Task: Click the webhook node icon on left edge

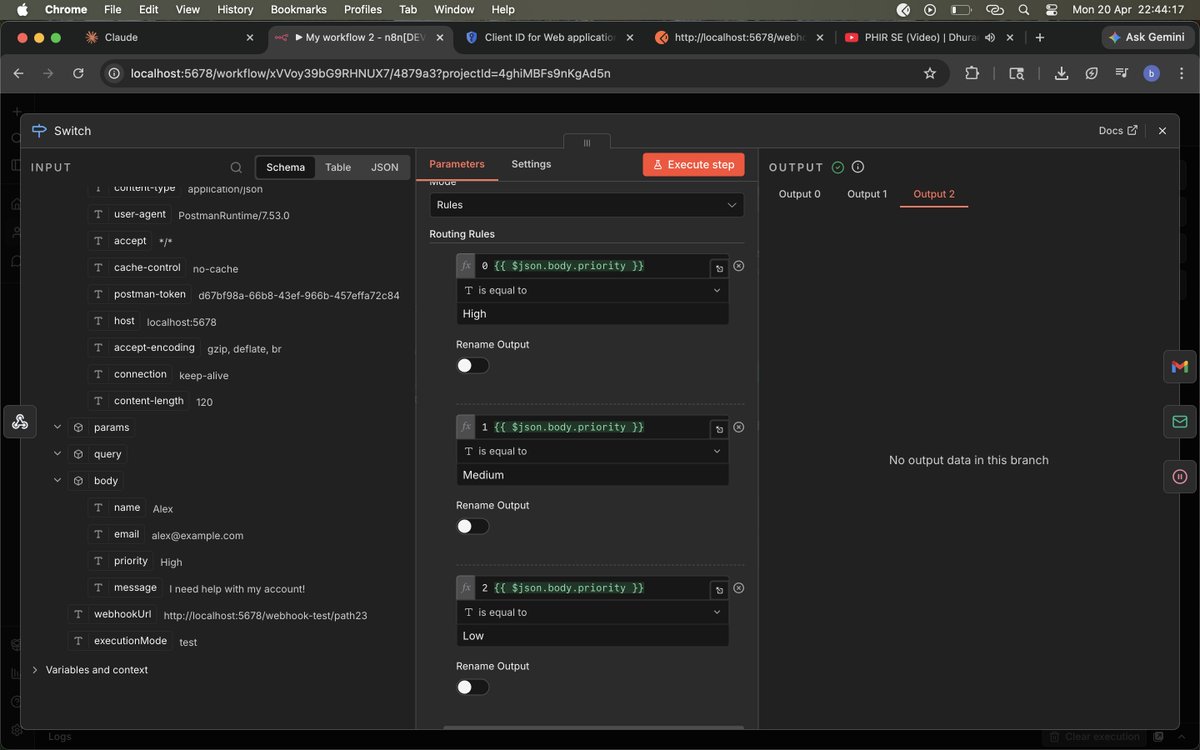Action: coord(19,421)
